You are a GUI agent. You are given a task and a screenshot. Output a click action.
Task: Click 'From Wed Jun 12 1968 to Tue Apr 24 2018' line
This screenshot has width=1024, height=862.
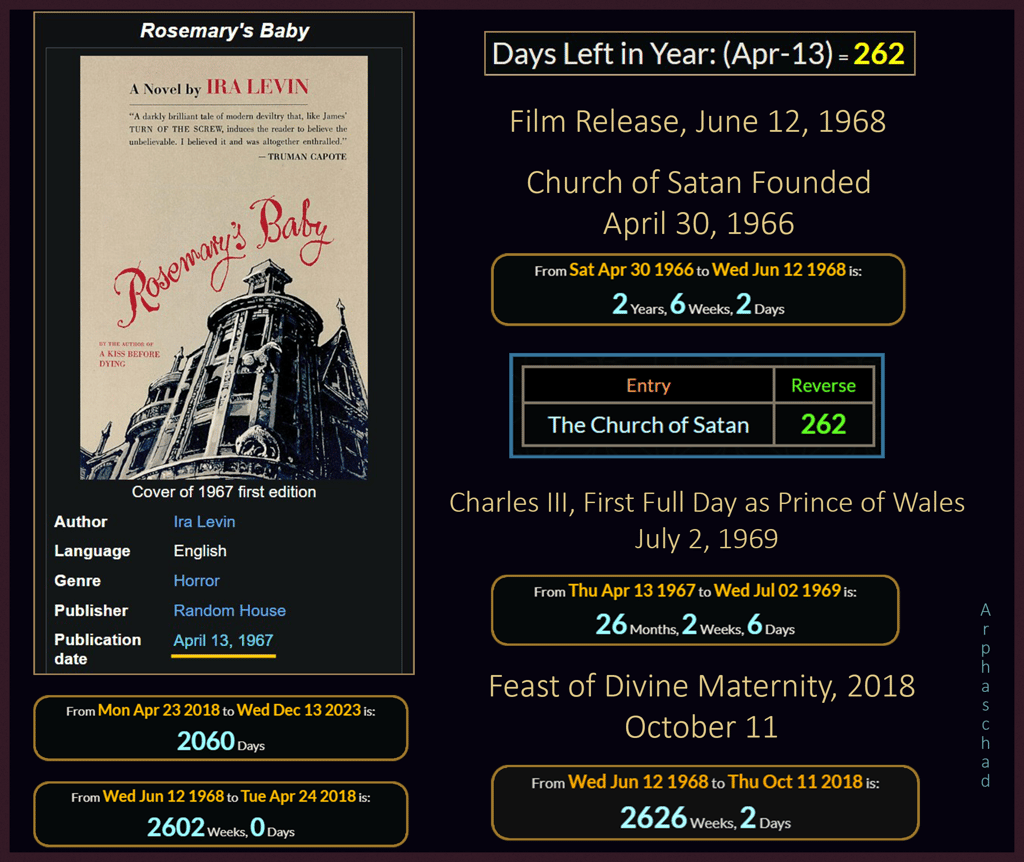click(221, 797)
